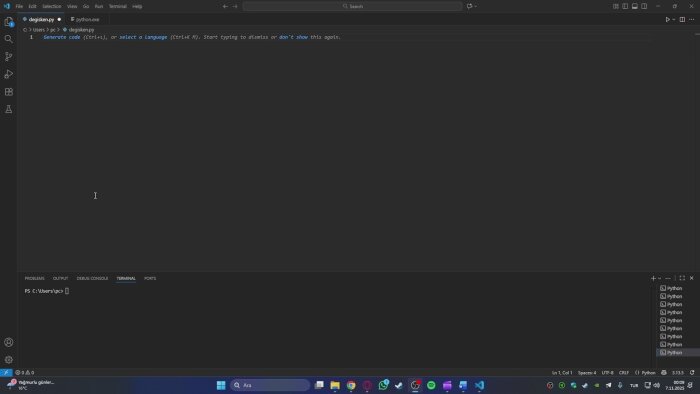
Task: Click the Users breadcrumb segment
Action: [39, 30]
